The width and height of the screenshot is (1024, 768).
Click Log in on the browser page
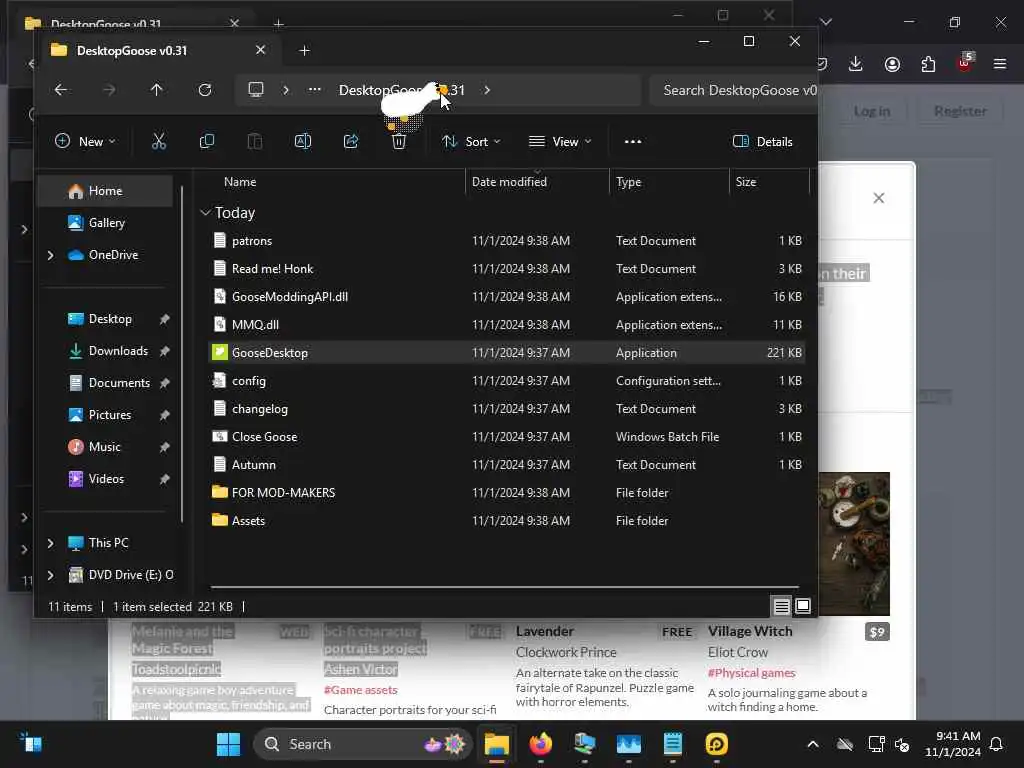pyautogui.click(x=871, y=111)
